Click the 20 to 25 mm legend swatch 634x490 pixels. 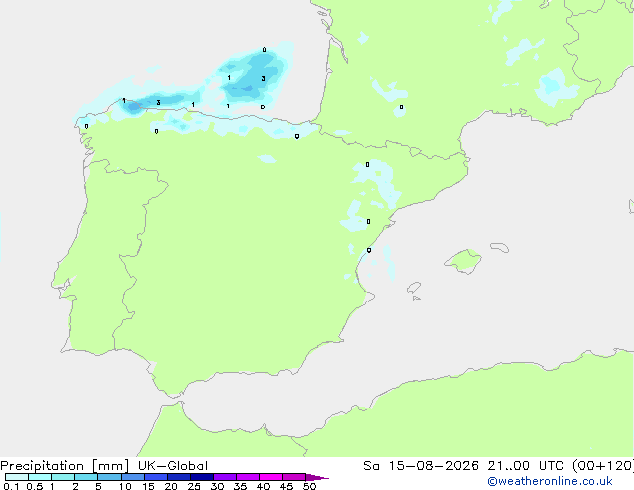(178, 477)
